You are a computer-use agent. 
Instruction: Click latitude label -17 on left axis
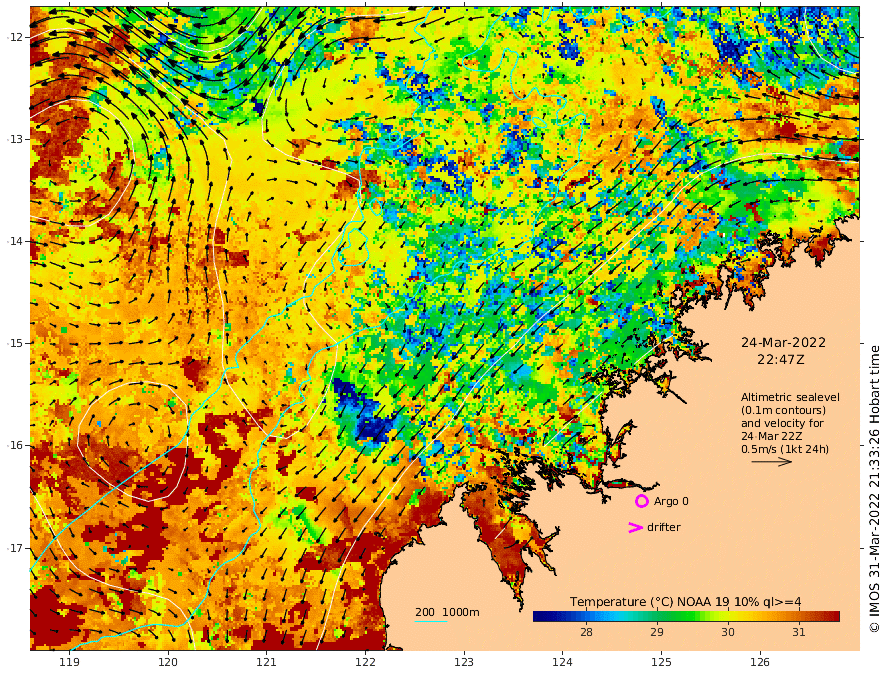[x=15, y=548]
